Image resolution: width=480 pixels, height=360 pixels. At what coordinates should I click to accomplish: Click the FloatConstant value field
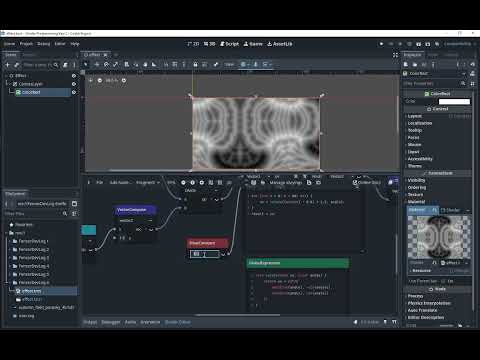(205, 254)
